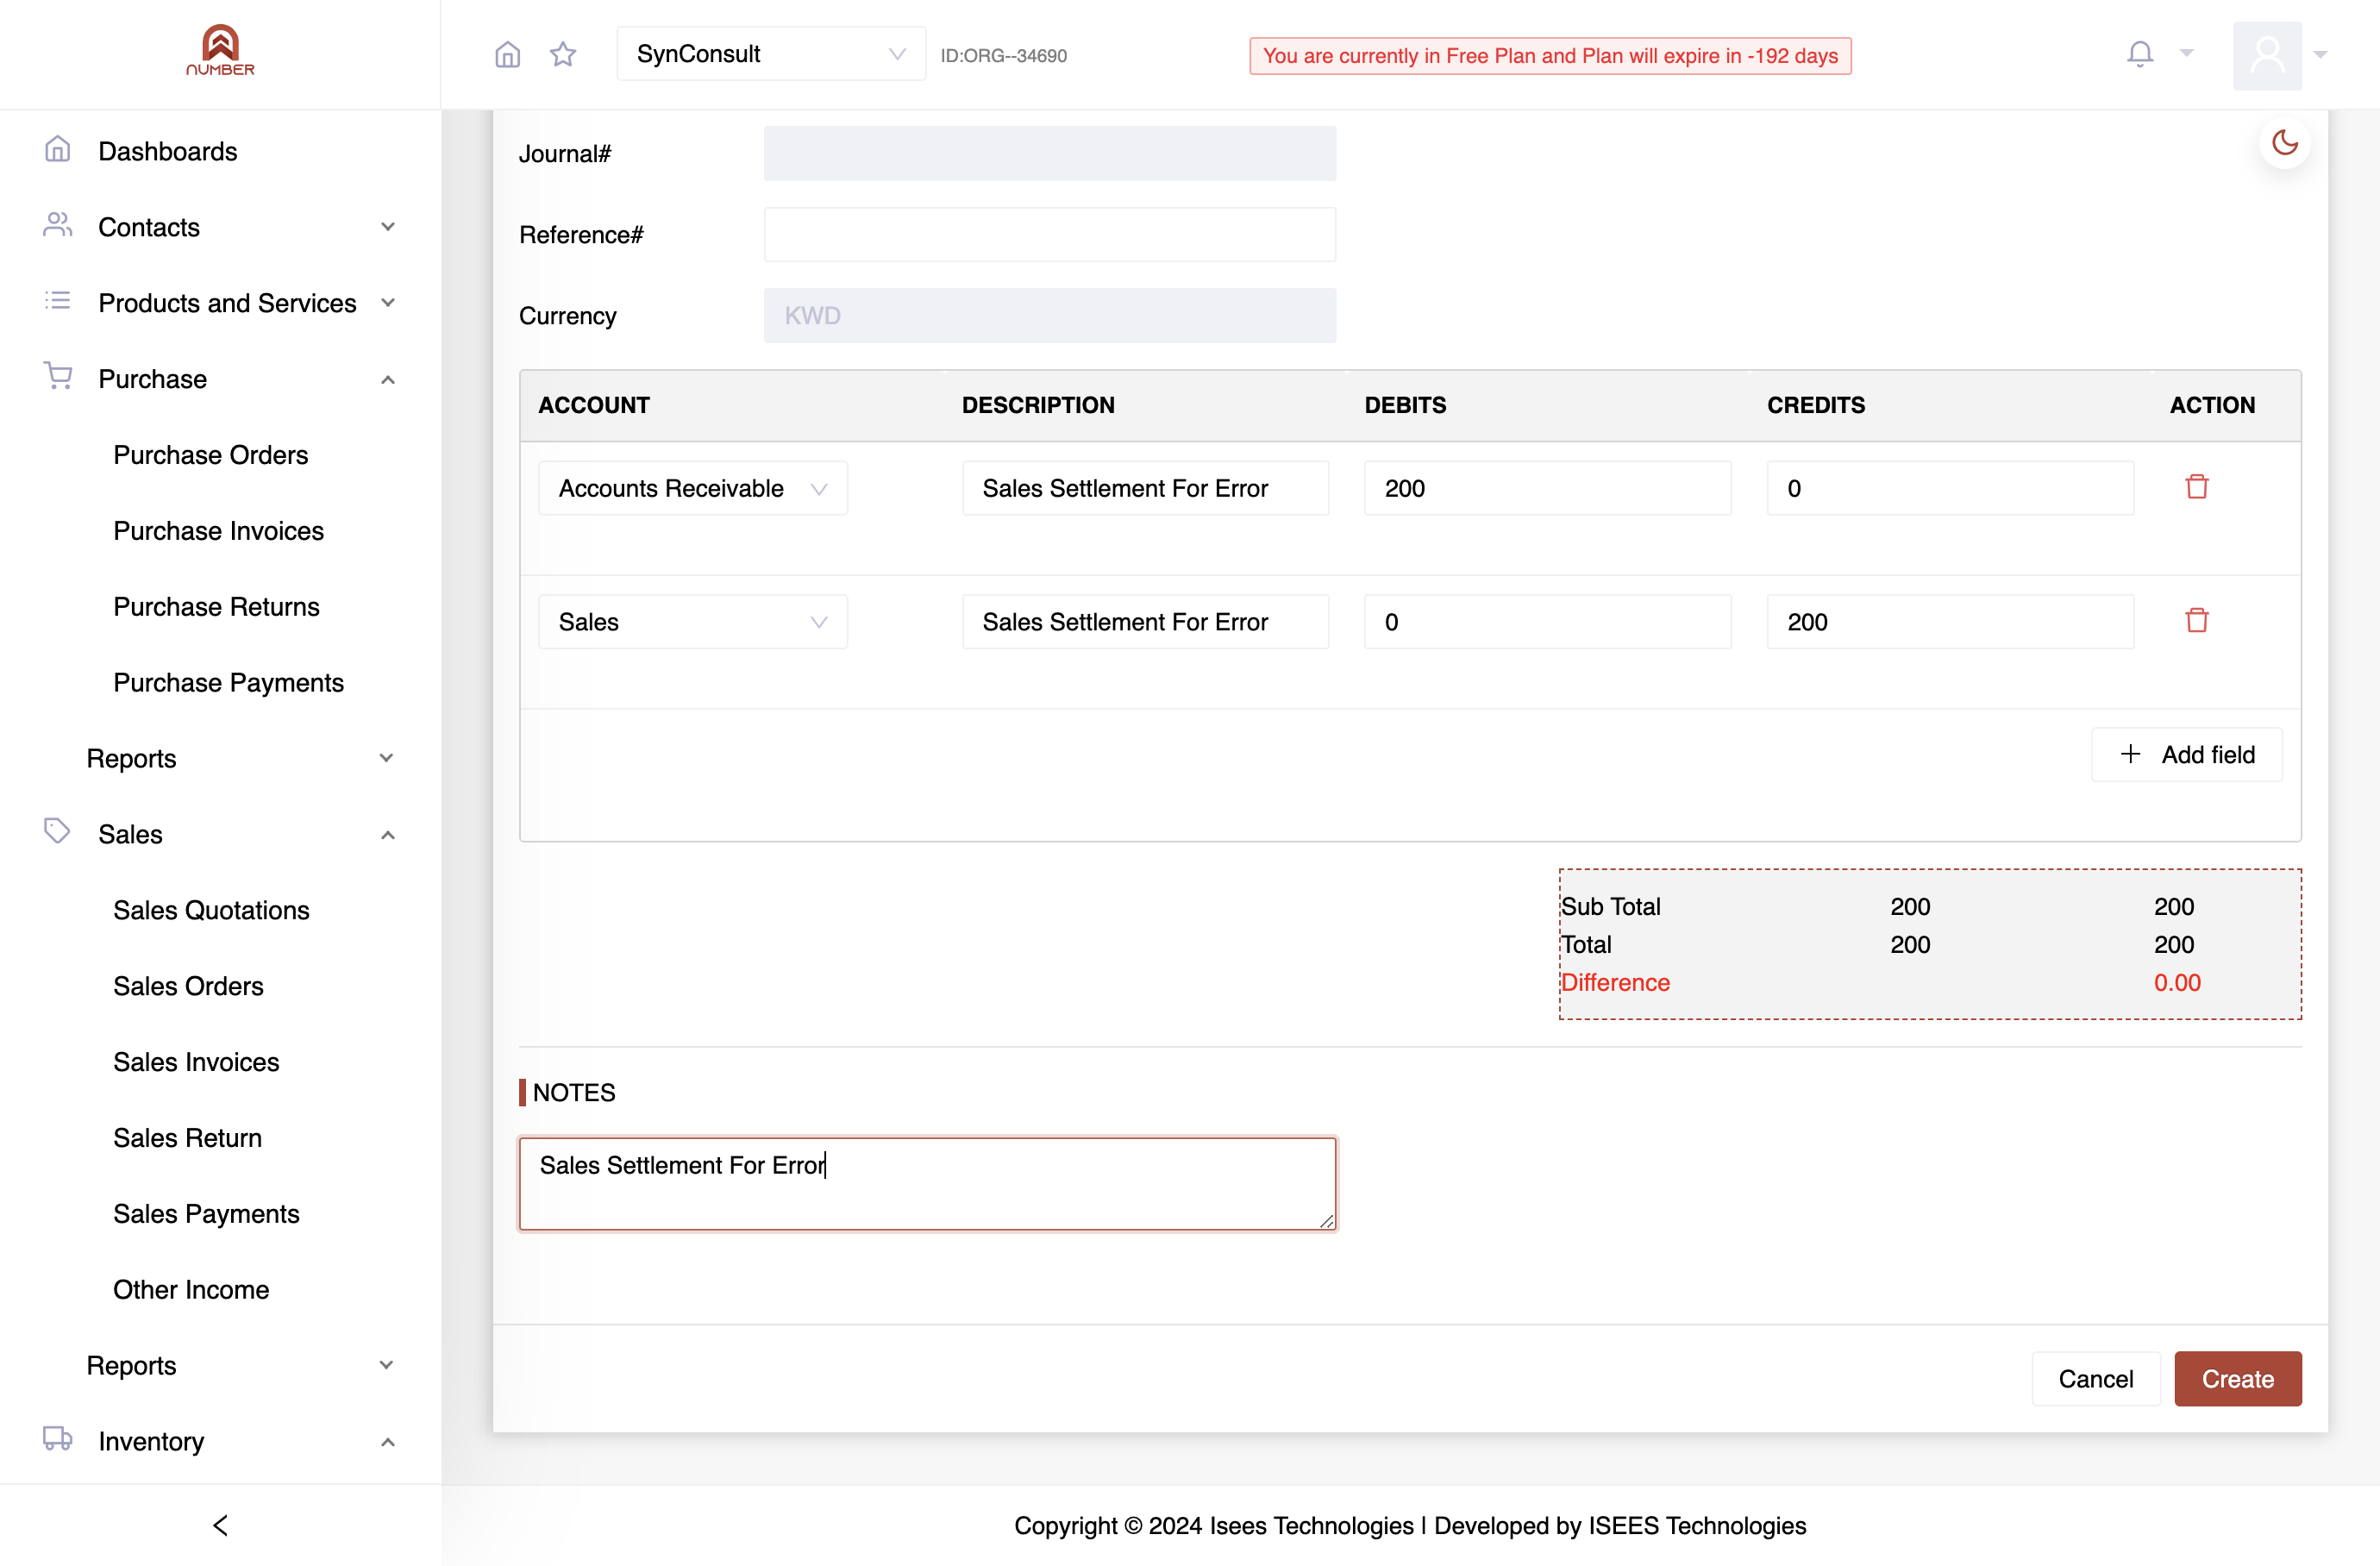Open the SynConsult organization dropdown
The image size is (2380, 1566).
click(771, 54)
